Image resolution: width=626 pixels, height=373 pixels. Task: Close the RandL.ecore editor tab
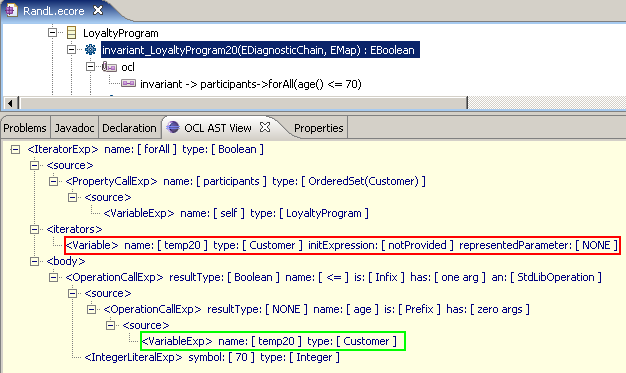pyautogui.click(x=98, y=10)
